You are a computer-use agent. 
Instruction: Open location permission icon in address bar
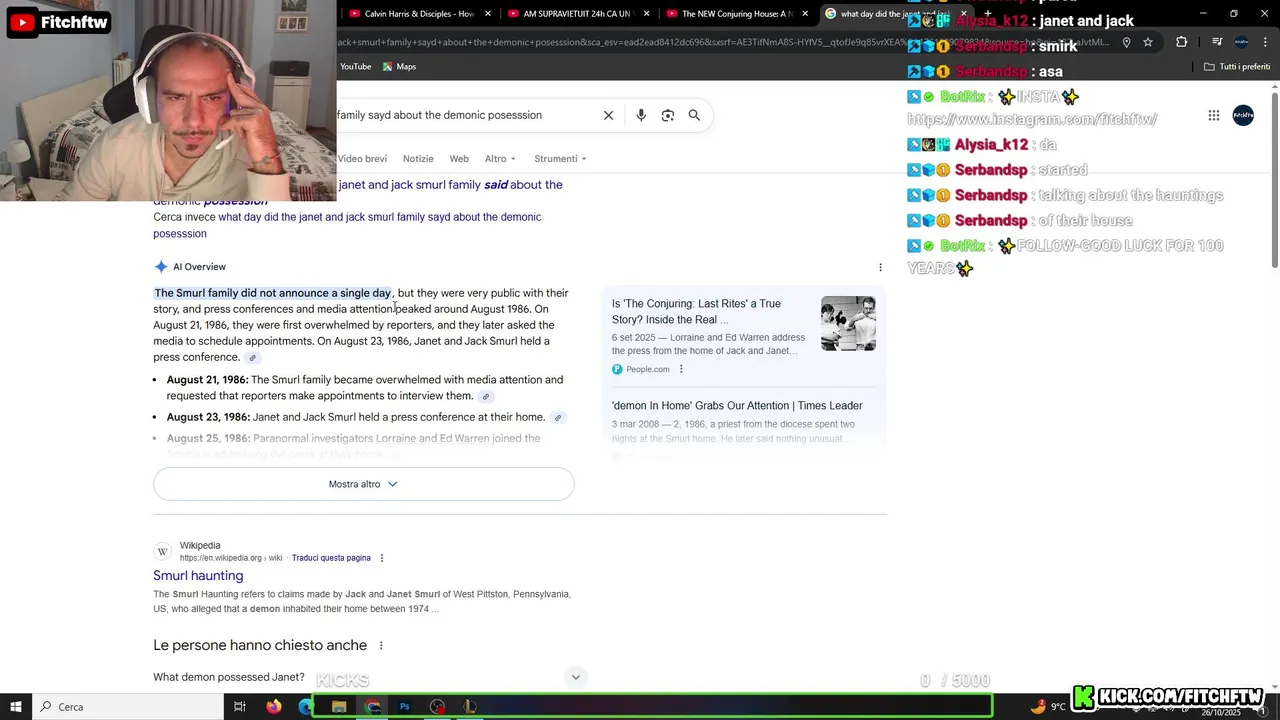(1126, 42)
